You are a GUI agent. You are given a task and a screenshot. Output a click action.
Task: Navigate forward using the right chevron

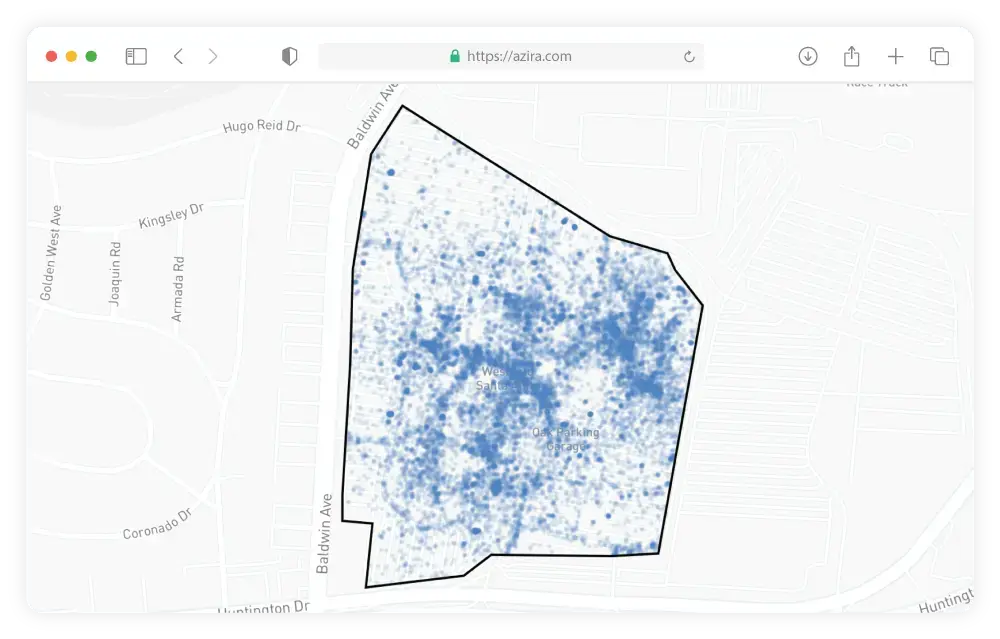(x=212, y=56)
